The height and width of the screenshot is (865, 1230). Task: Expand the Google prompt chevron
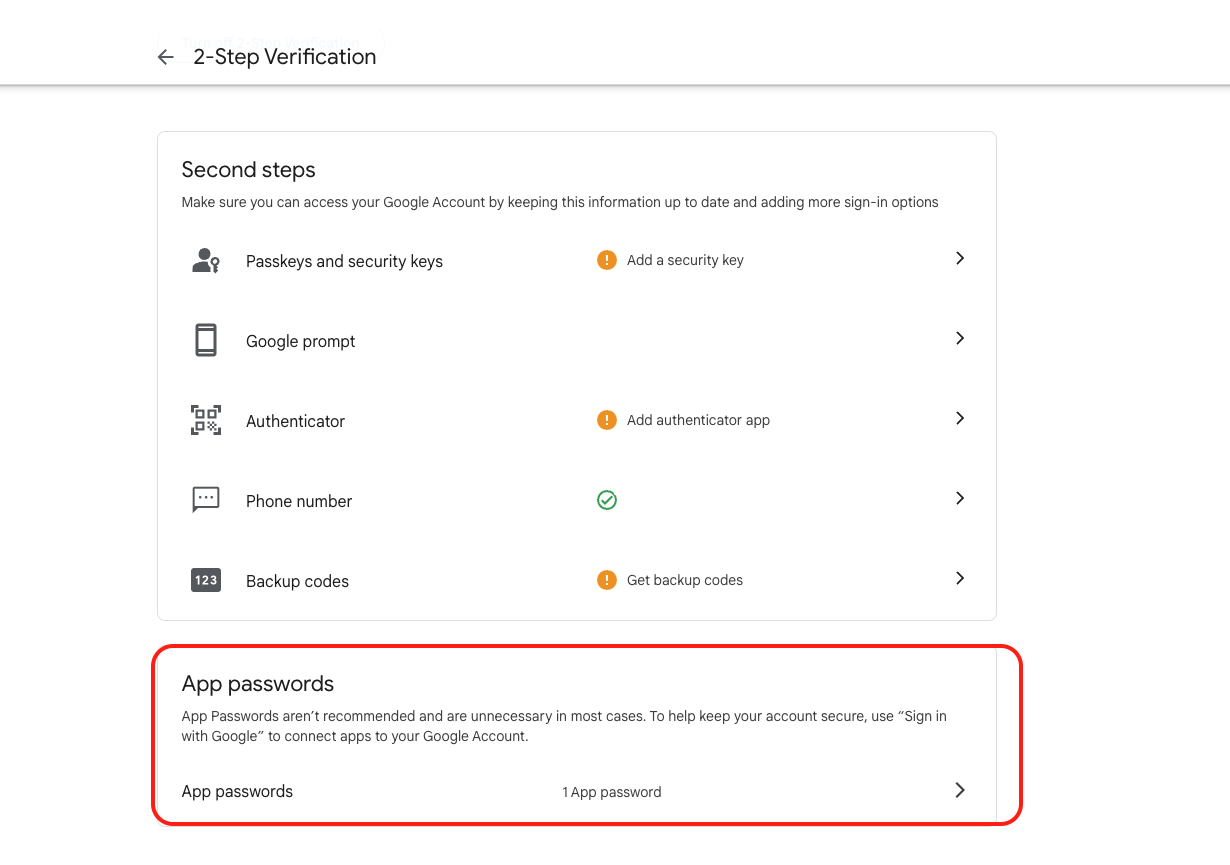click(960, 338)
